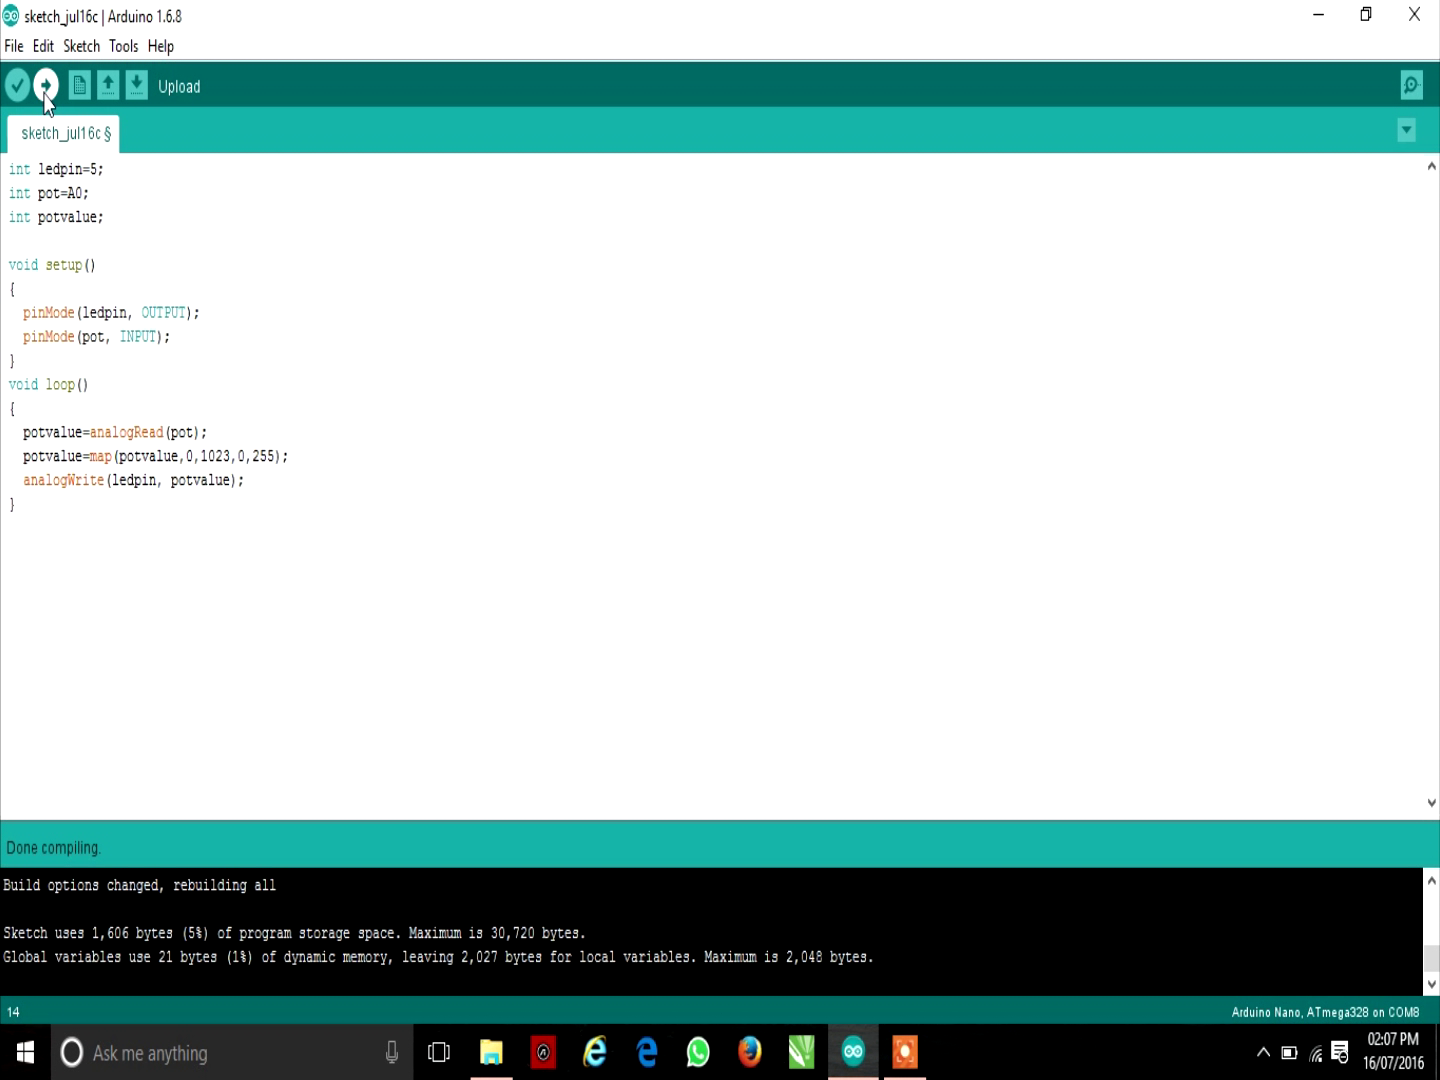The height and width of the screenshot is (1080, 1440).
Task: Click the Cortana microphone icon
Action: [x=392, y=1052]
